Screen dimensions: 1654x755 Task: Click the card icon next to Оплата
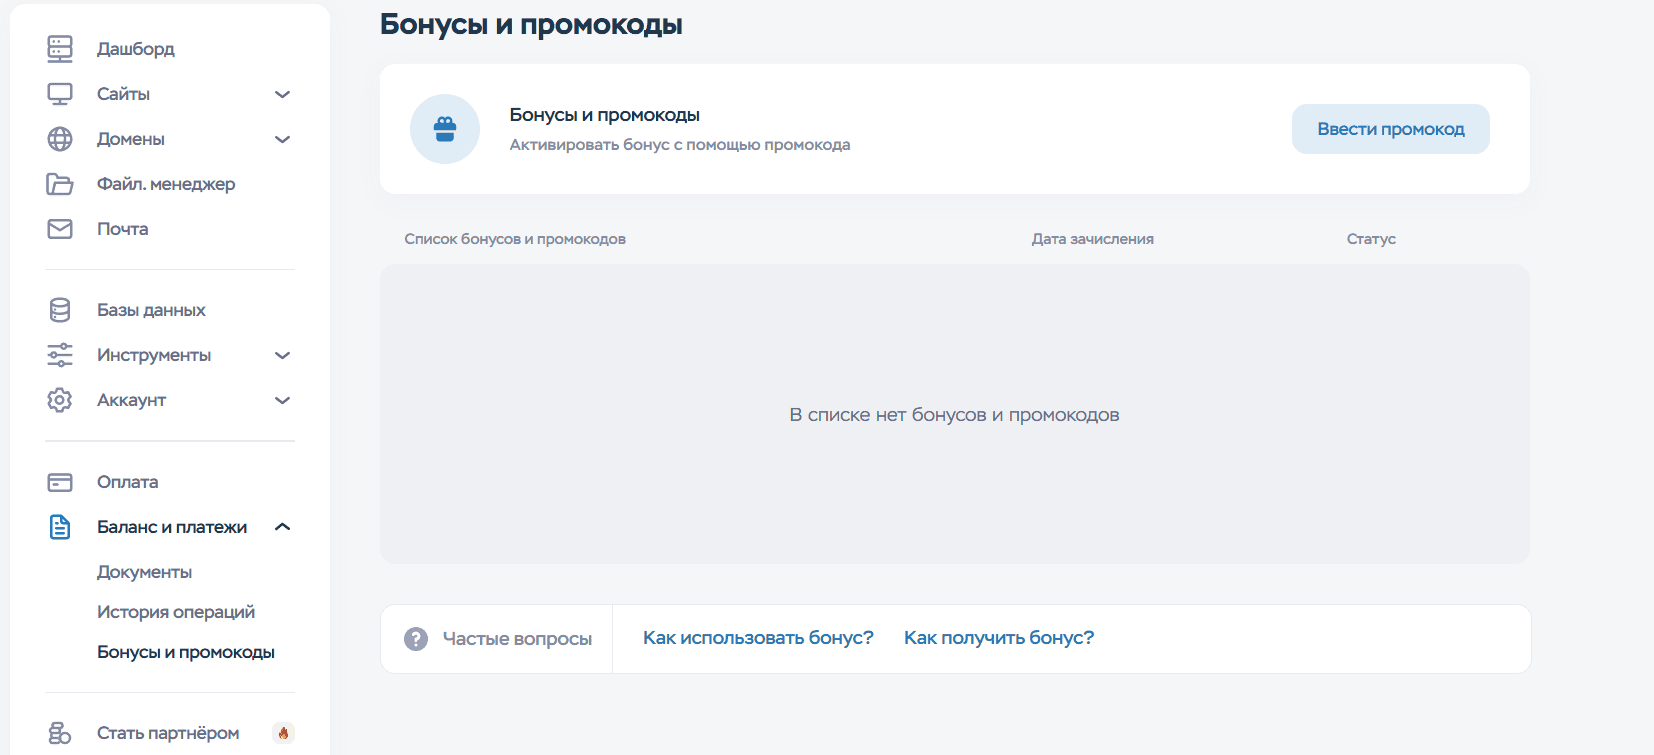pos(60,482)
